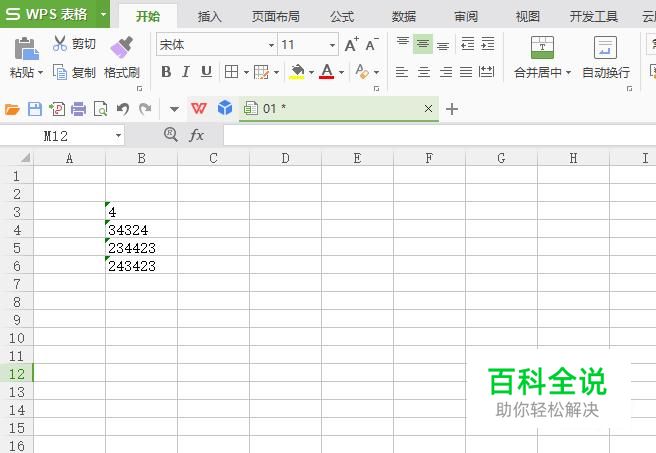Click the clear format eraser icon
This screenshot has height=453, width=656.
click(x=362, y=72)
